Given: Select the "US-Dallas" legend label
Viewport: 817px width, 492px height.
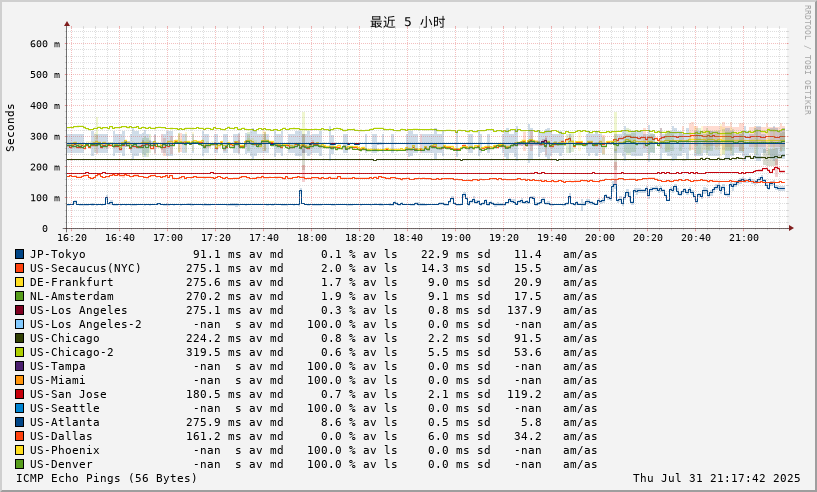Looking at the screenshot, I should 61,436.
